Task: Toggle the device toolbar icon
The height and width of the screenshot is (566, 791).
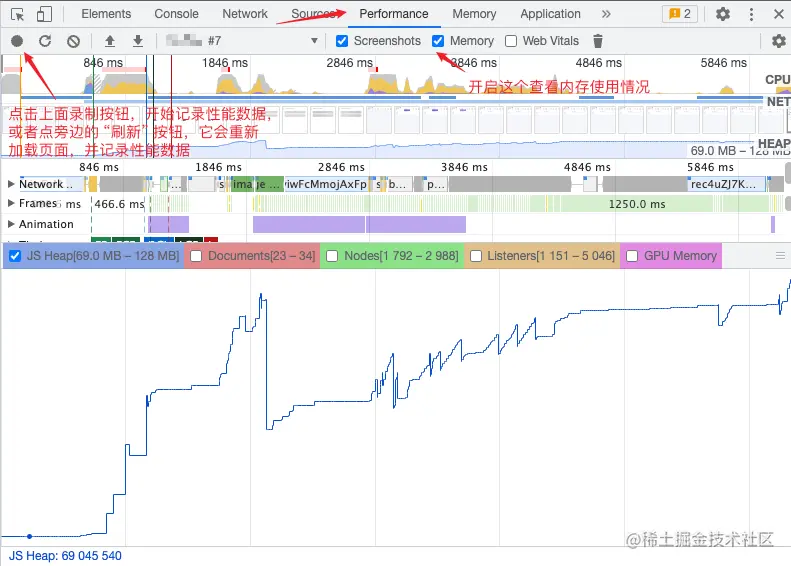Action: [44, 14]
